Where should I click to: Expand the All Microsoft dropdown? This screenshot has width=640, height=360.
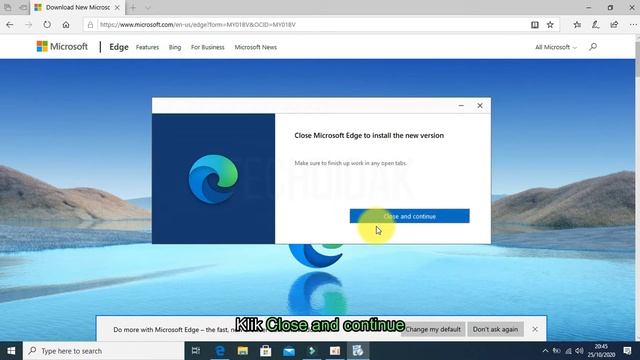click(556, 47)
